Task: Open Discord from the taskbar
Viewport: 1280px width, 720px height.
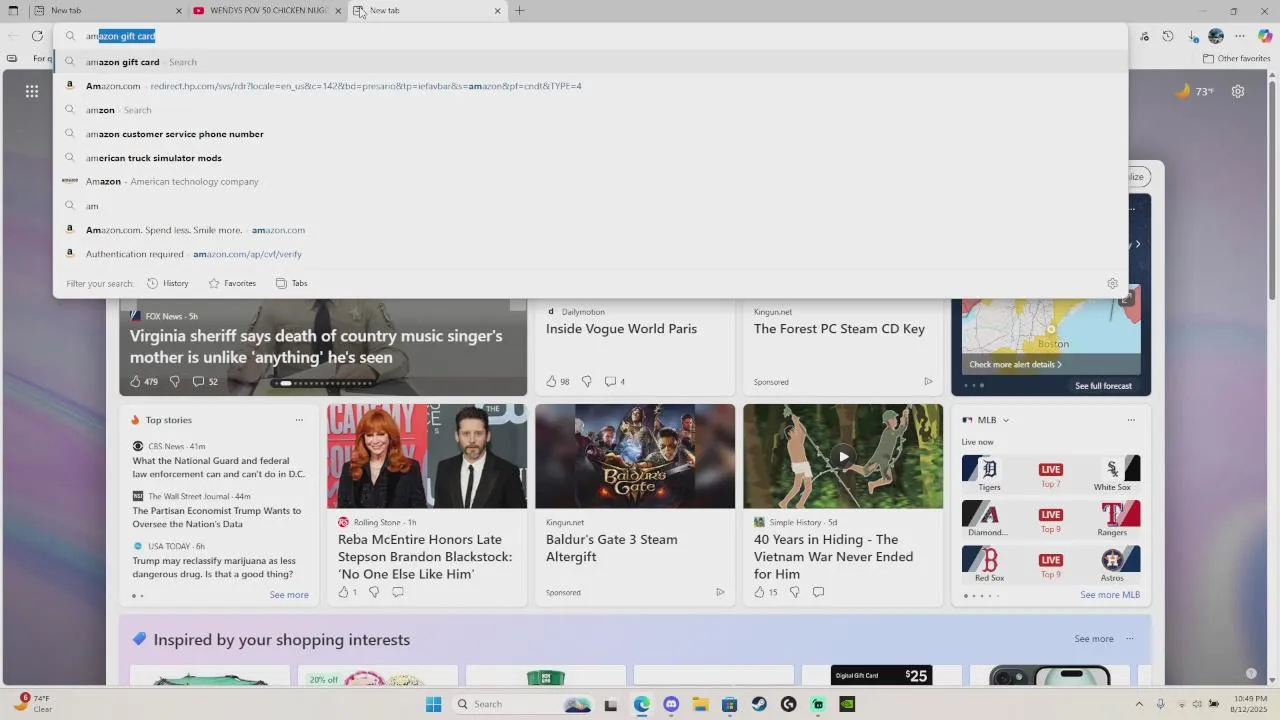Action: tap(671, 704)
